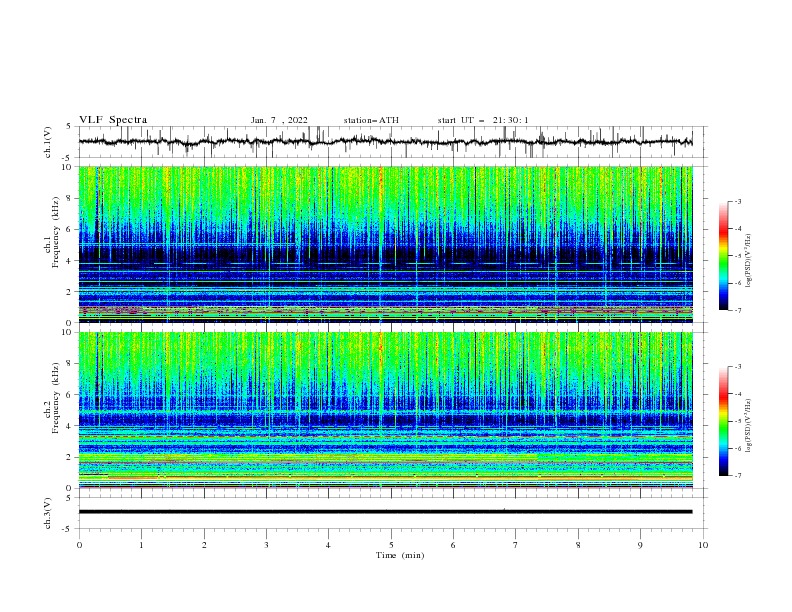Screen dimensions: 792x612
Task: Click time axis tick label "2"
Action: click(204, 545)
